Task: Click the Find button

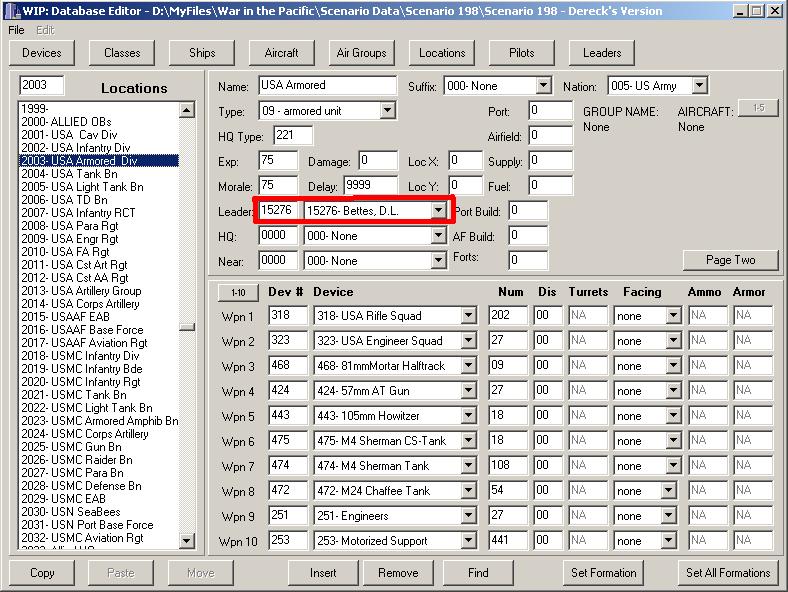Action: 478,573
